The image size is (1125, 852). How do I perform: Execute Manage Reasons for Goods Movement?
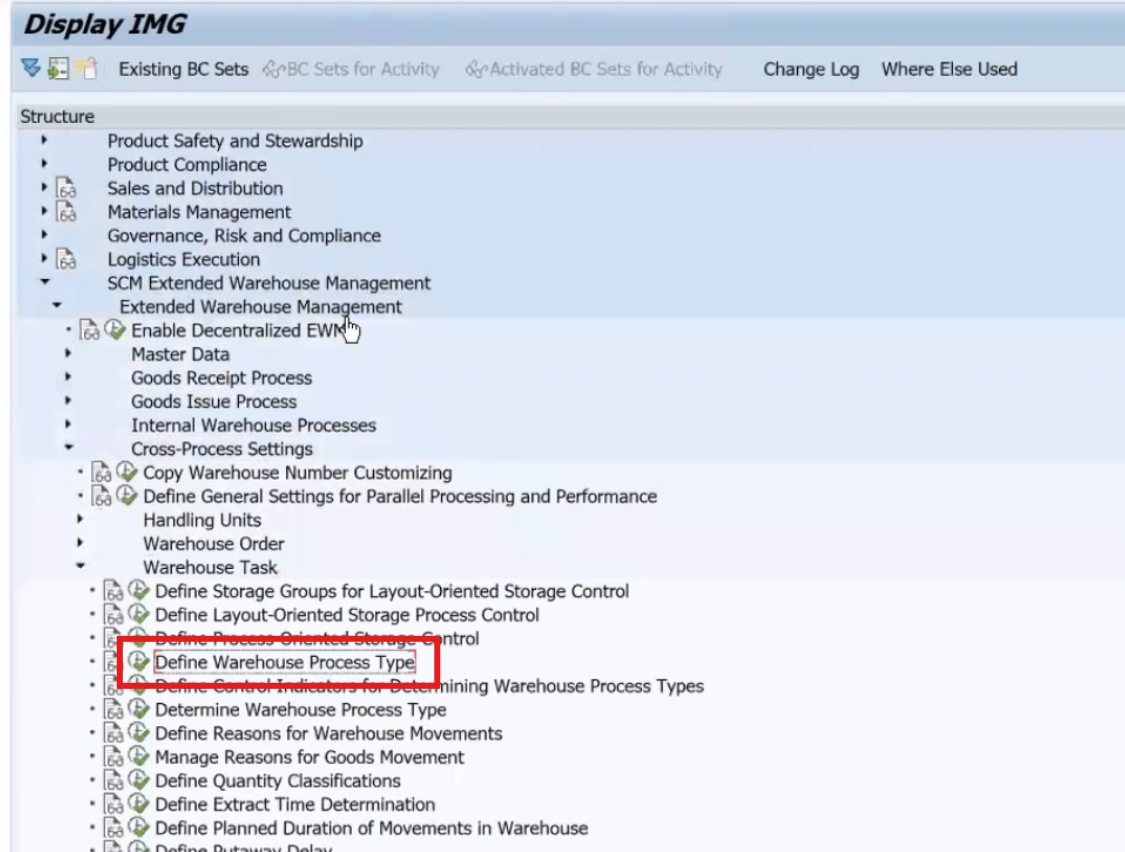click(x=138, y=757)
